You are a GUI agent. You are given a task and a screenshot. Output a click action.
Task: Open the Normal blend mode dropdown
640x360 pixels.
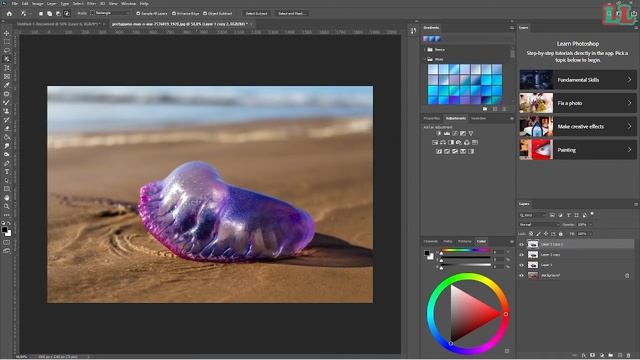[539, 224]
